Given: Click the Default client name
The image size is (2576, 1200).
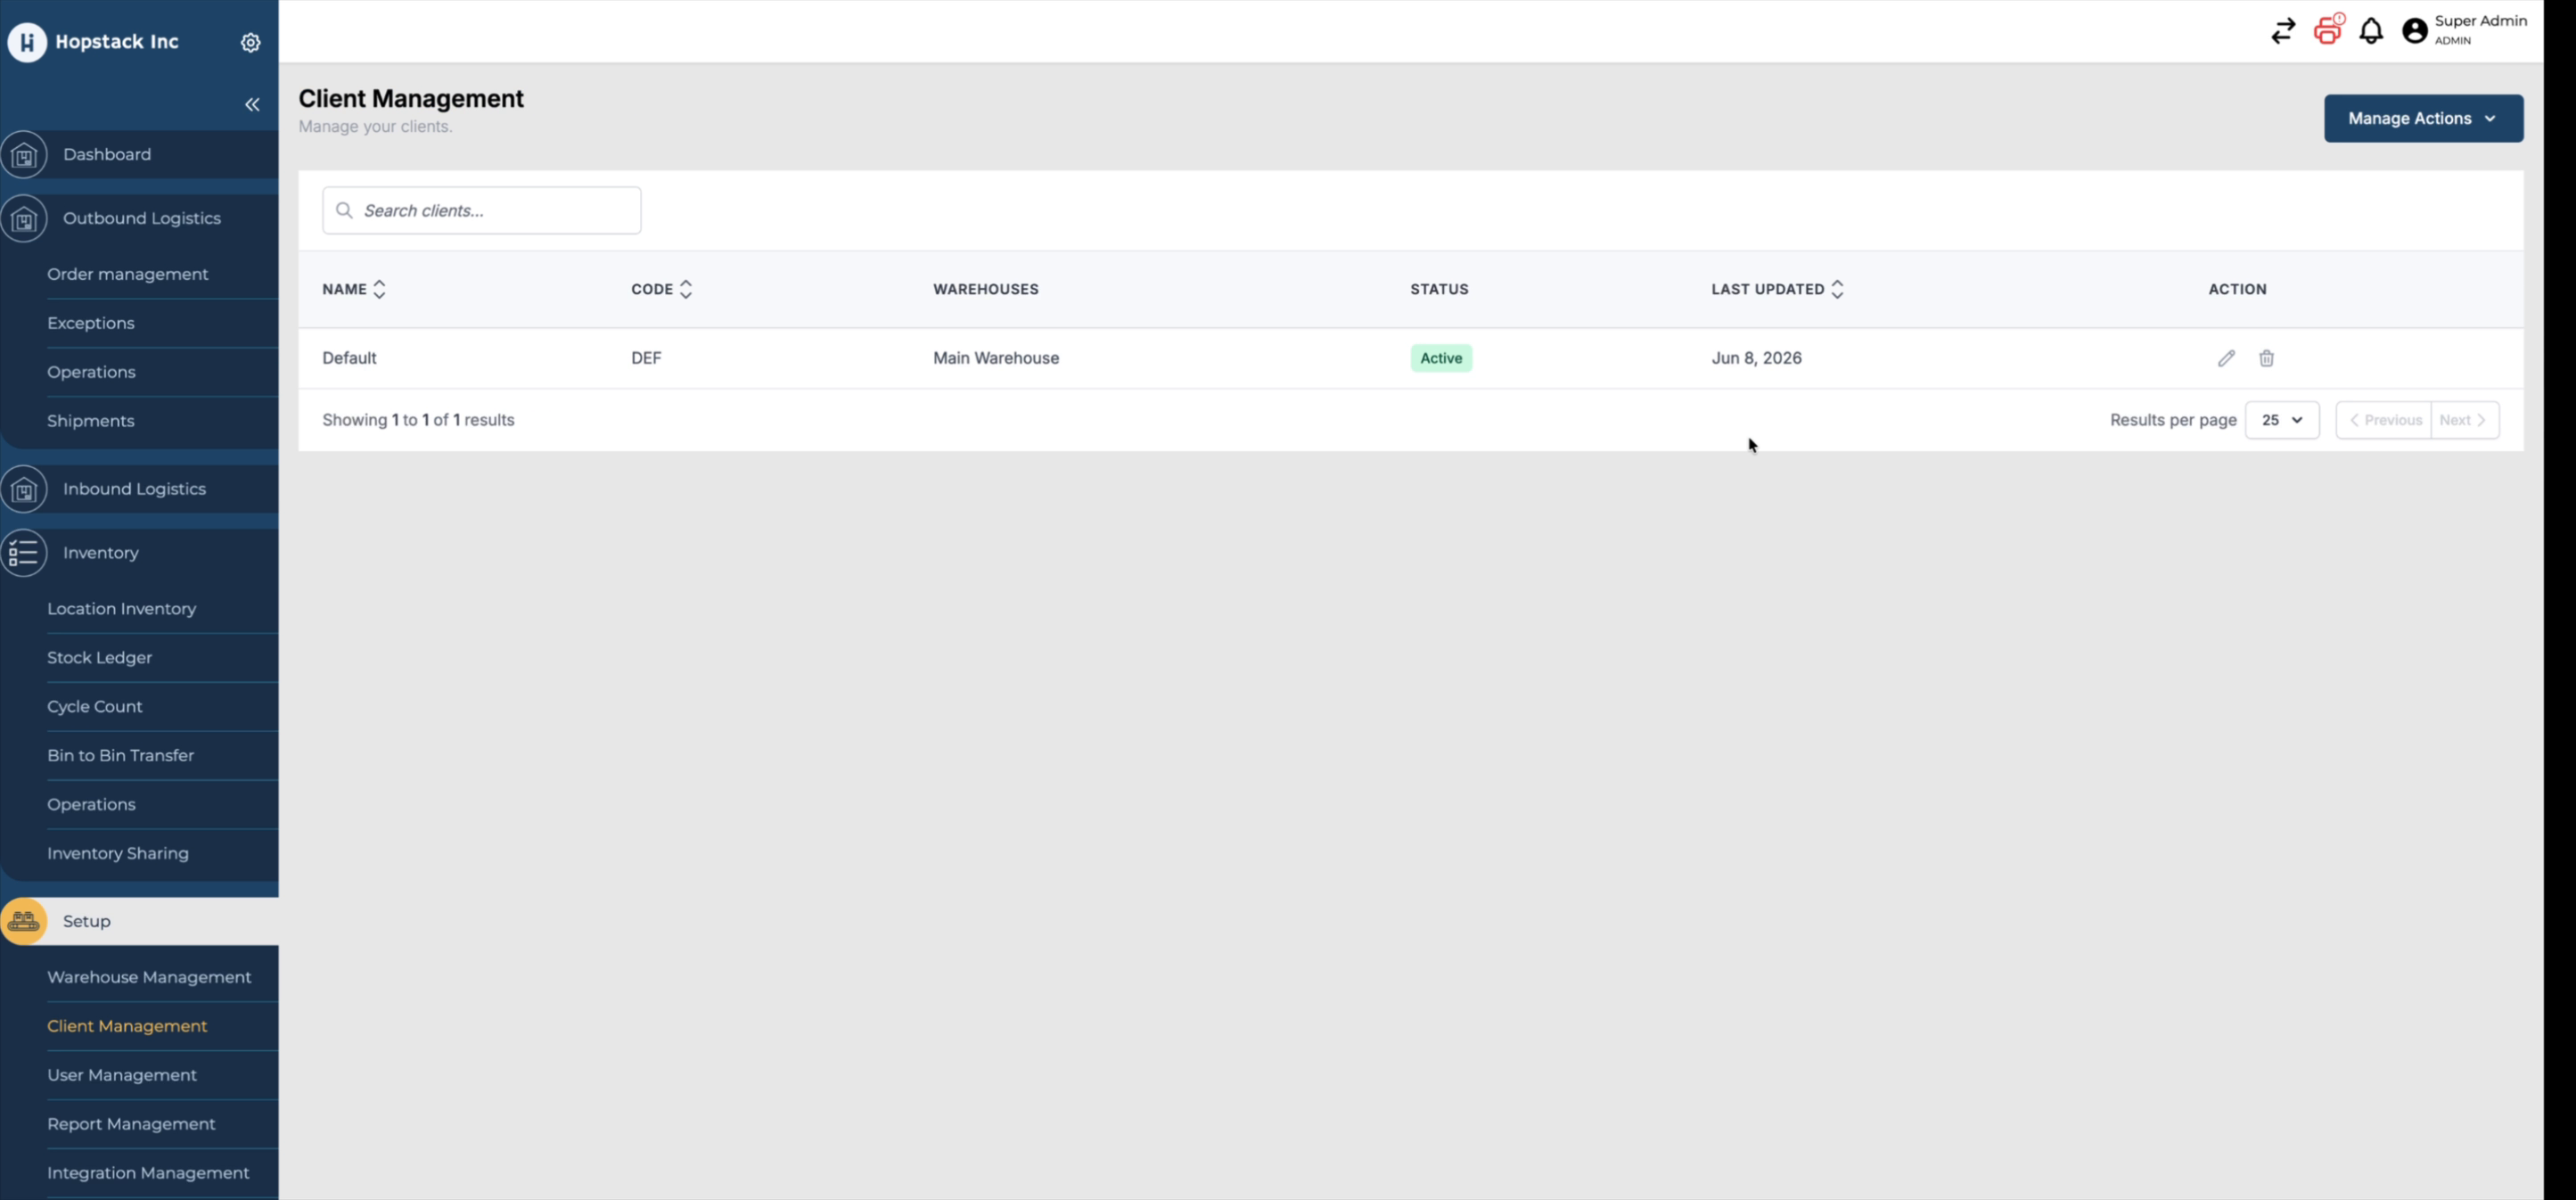Looking at the screenshot, I should [x=349, y=358].
